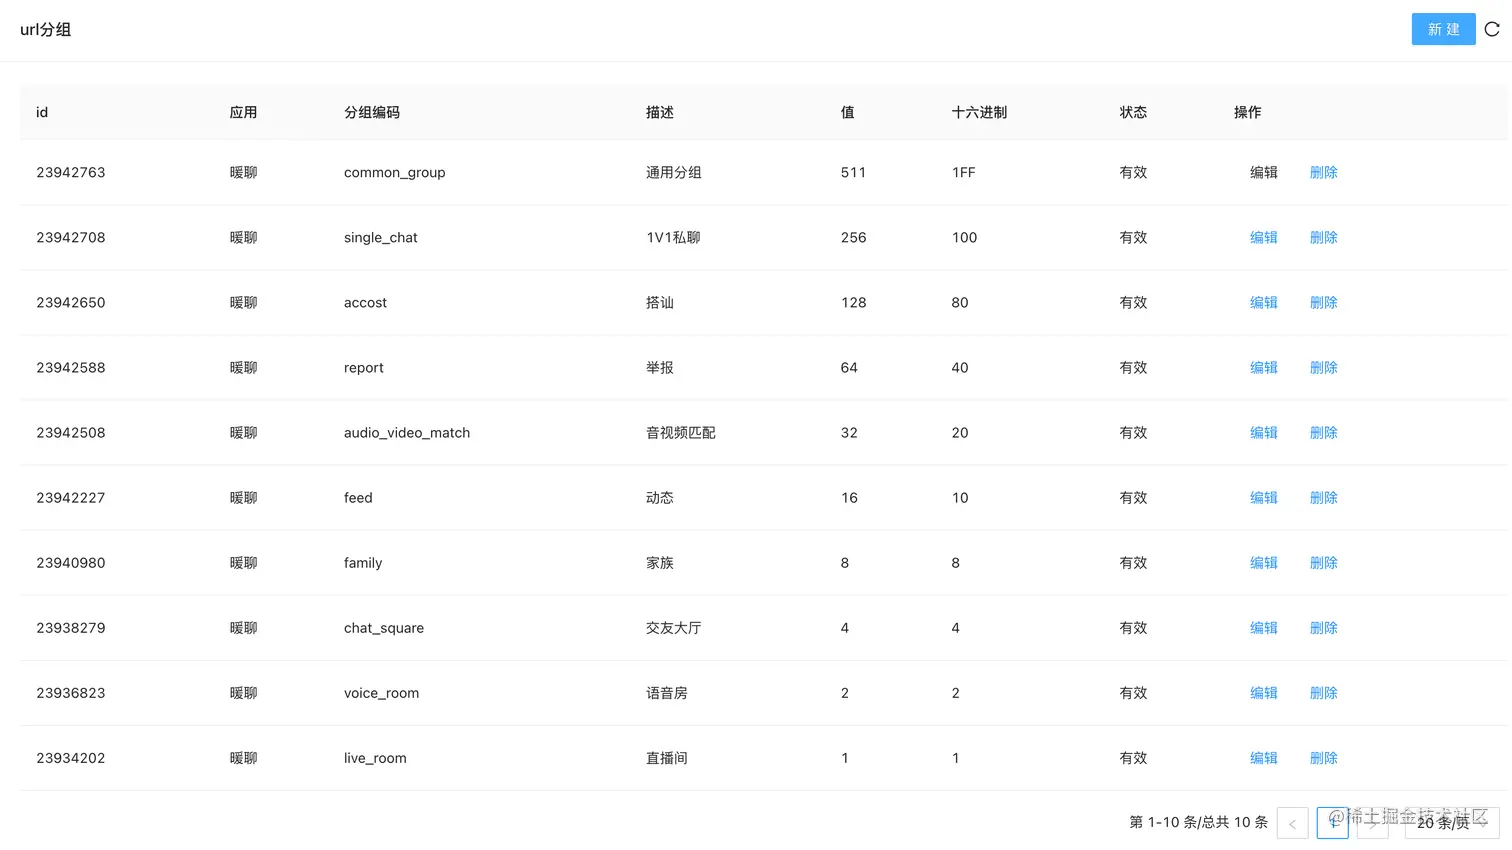Click the common_group code cell

point(395,172)
